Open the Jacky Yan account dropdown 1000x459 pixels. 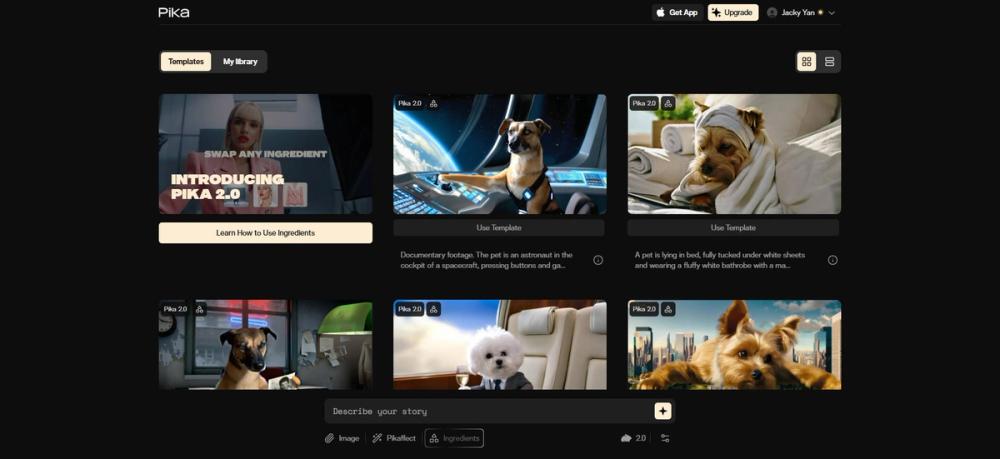[801, 13]
